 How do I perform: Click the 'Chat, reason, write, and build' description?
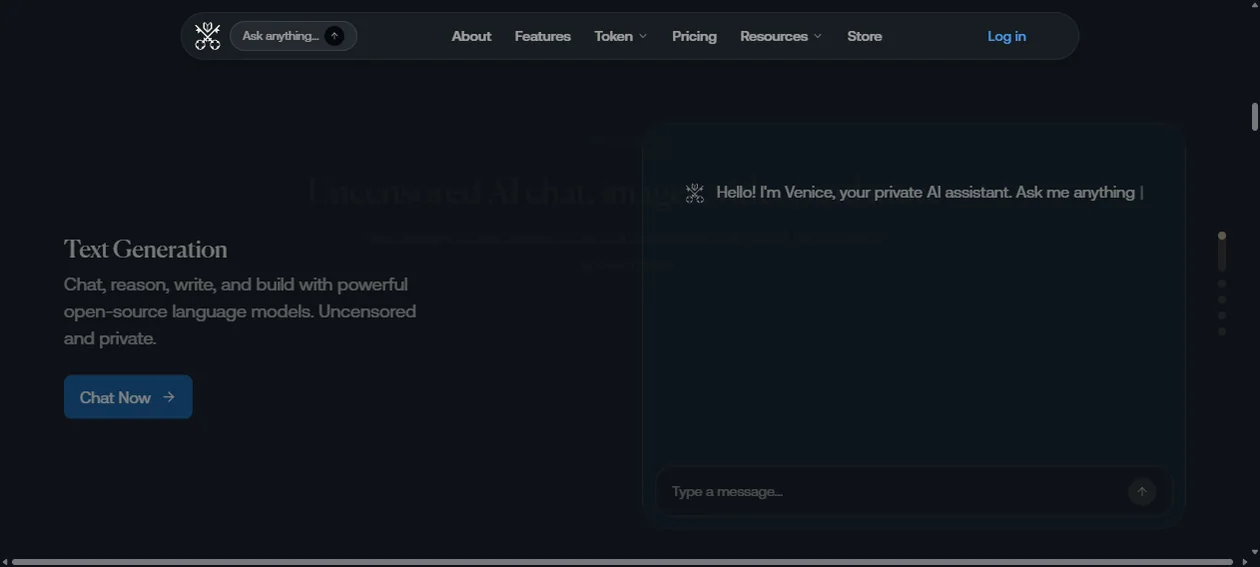(240, 311)
